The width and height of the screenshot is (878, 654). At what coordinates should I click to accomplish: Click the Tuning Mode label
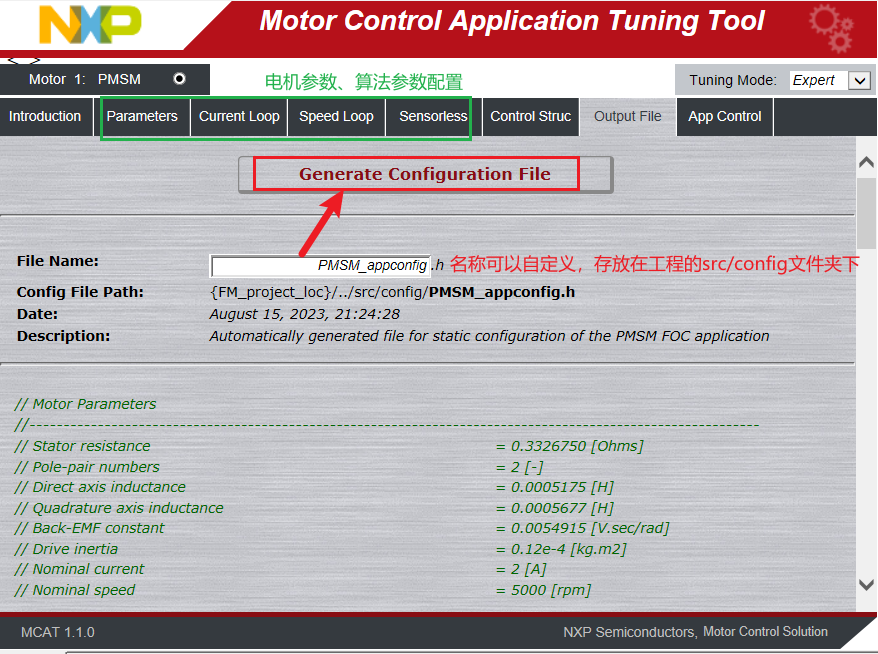[x=733, y=81]
